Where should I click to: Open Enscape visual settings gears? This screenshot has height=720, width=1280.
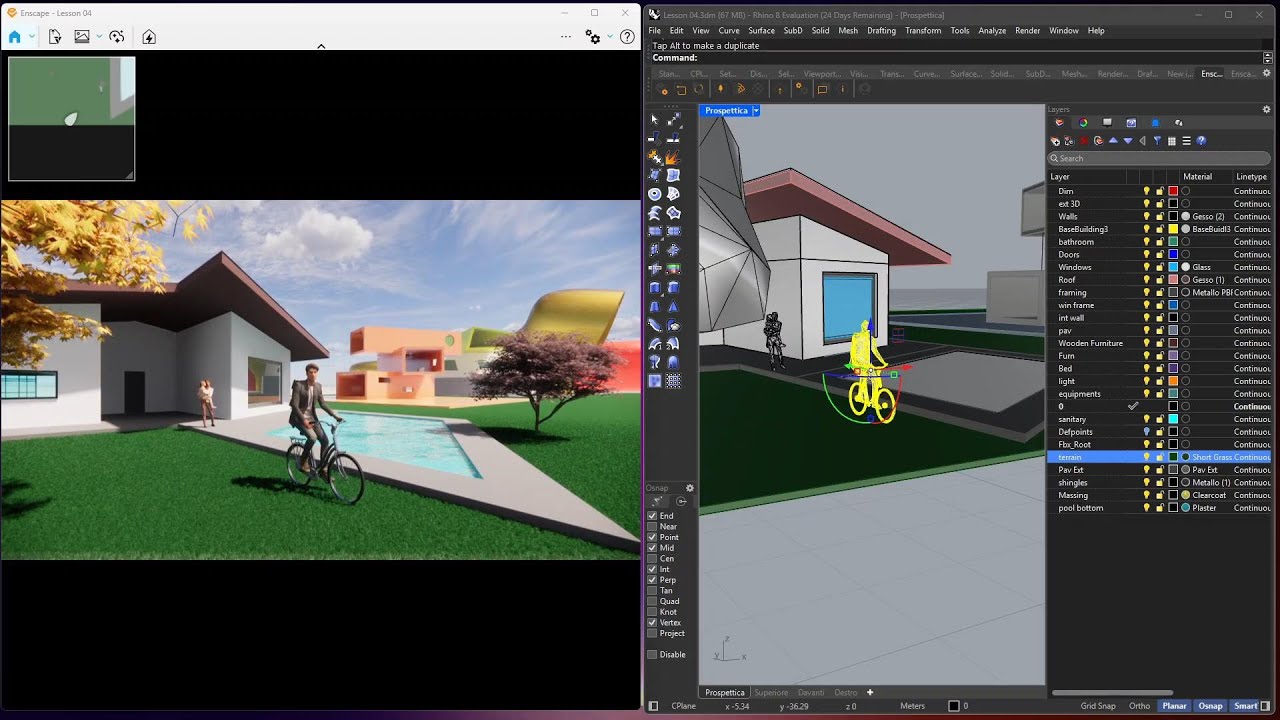point(592,37)
